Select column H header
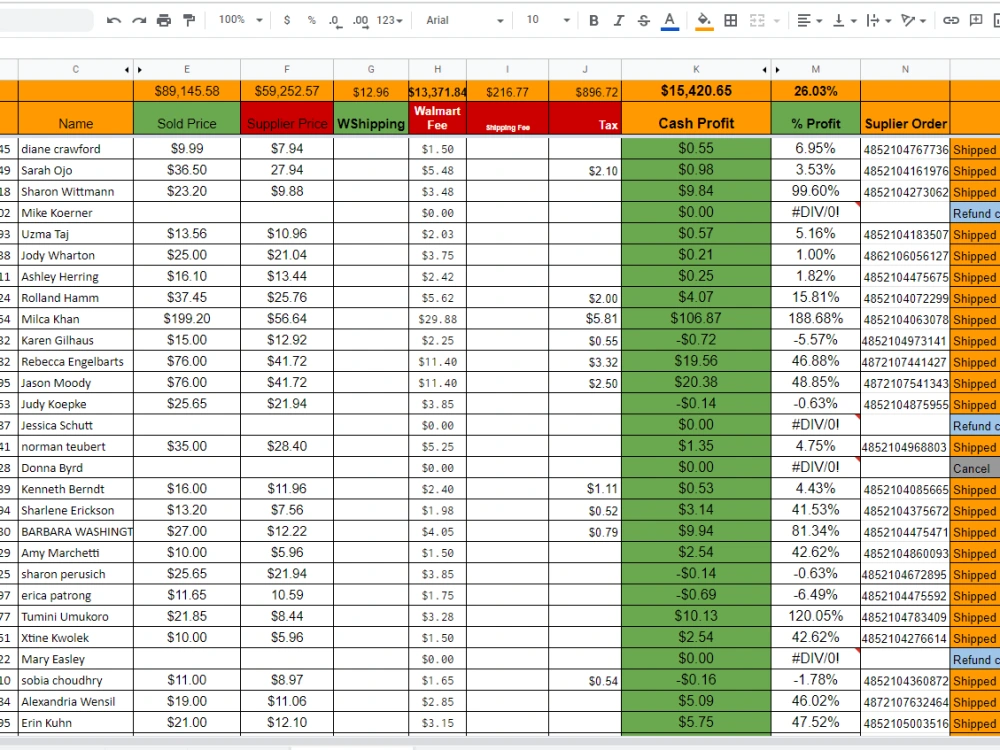 (x=438, y=70)
